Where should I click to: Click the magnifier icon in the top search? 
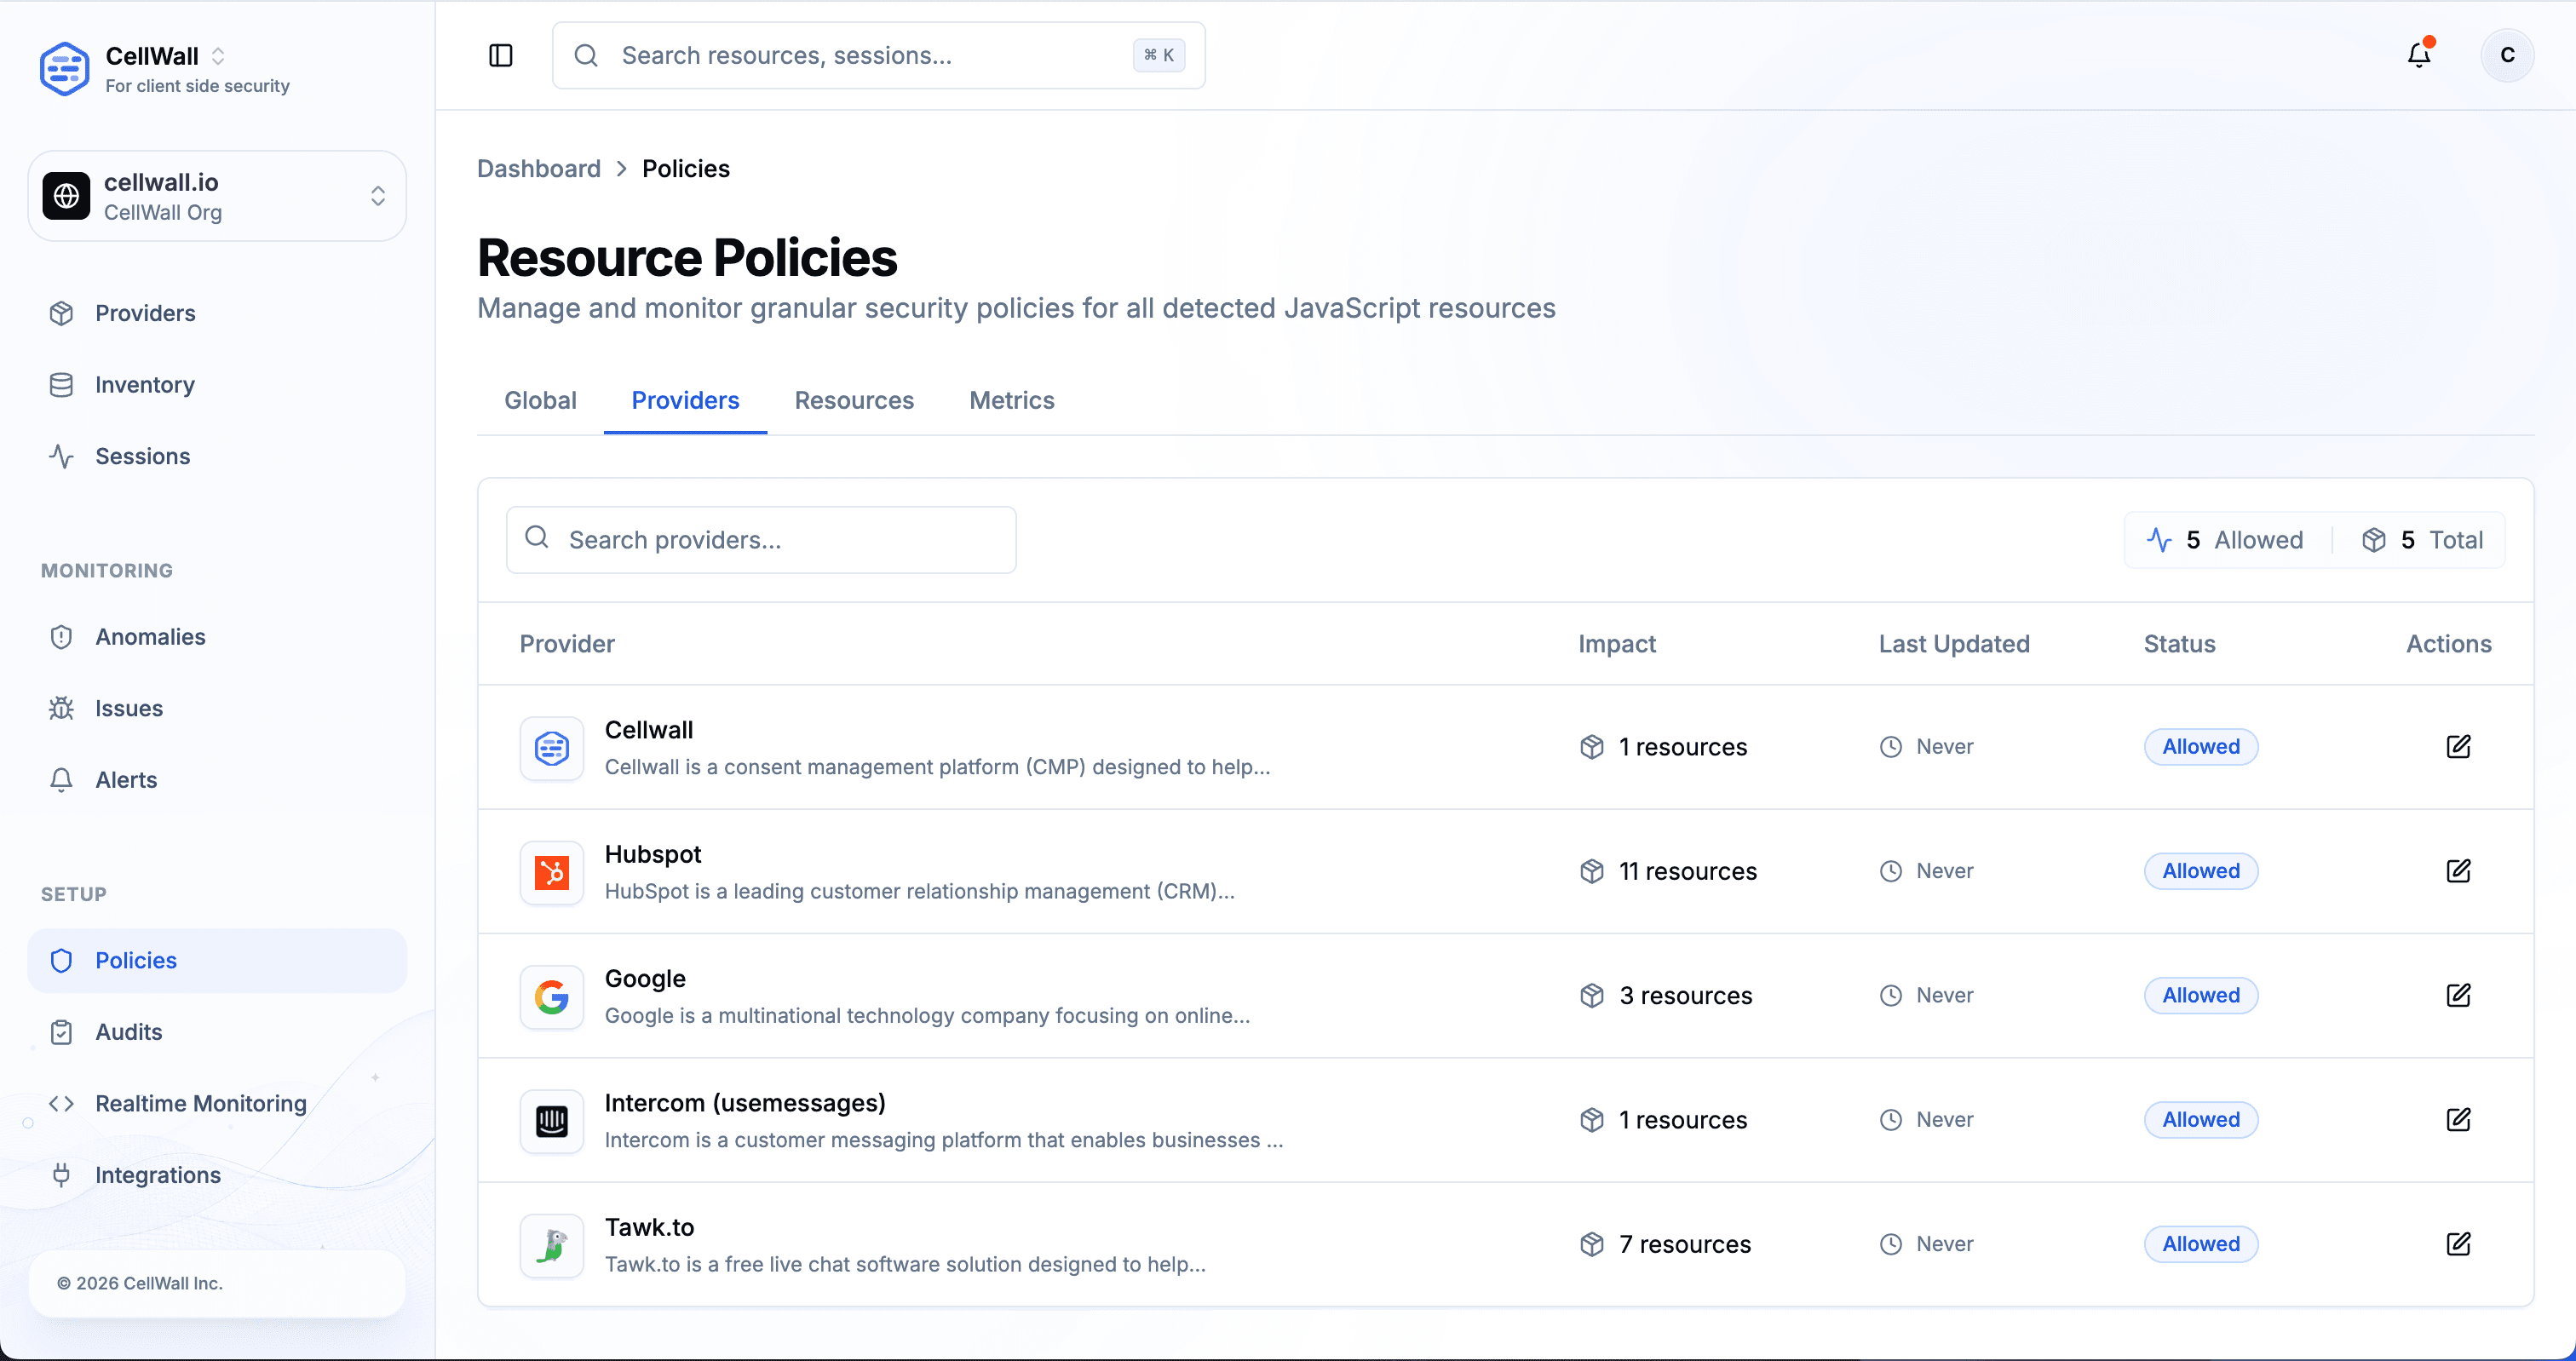586,55
